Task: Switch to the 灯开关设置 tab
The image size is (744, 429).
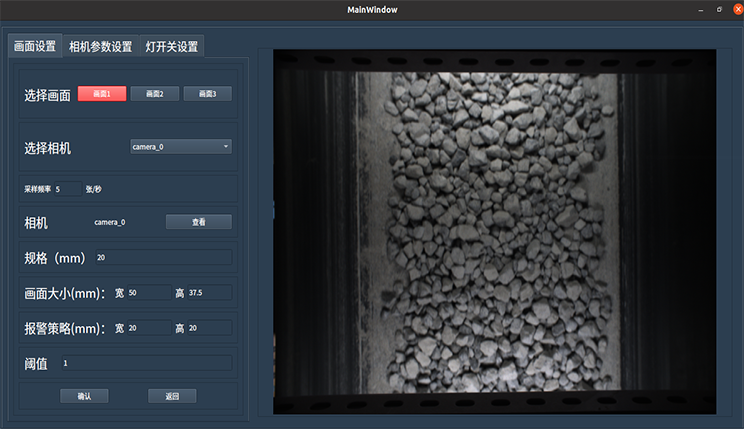Action: click(171, 46)
